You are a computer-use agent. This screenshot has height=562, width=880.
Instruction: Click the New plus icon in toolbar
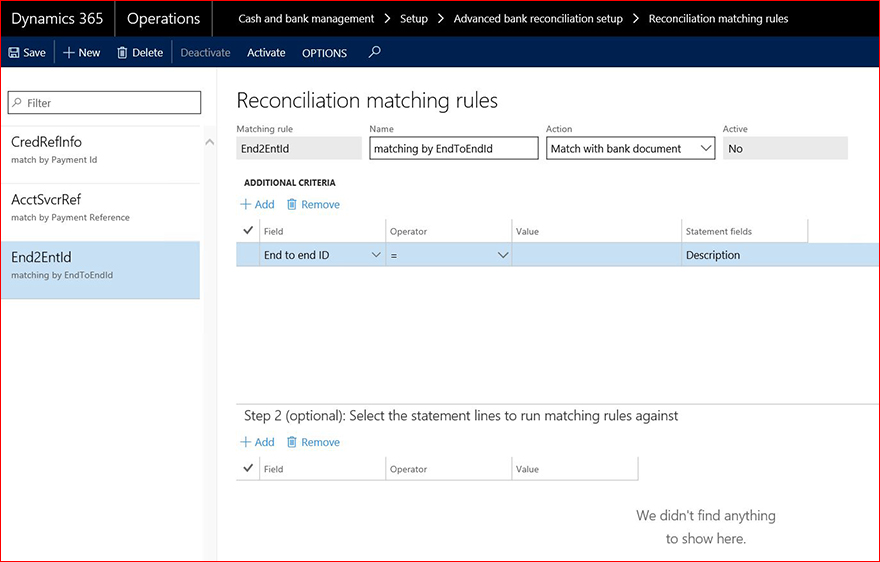68,53
